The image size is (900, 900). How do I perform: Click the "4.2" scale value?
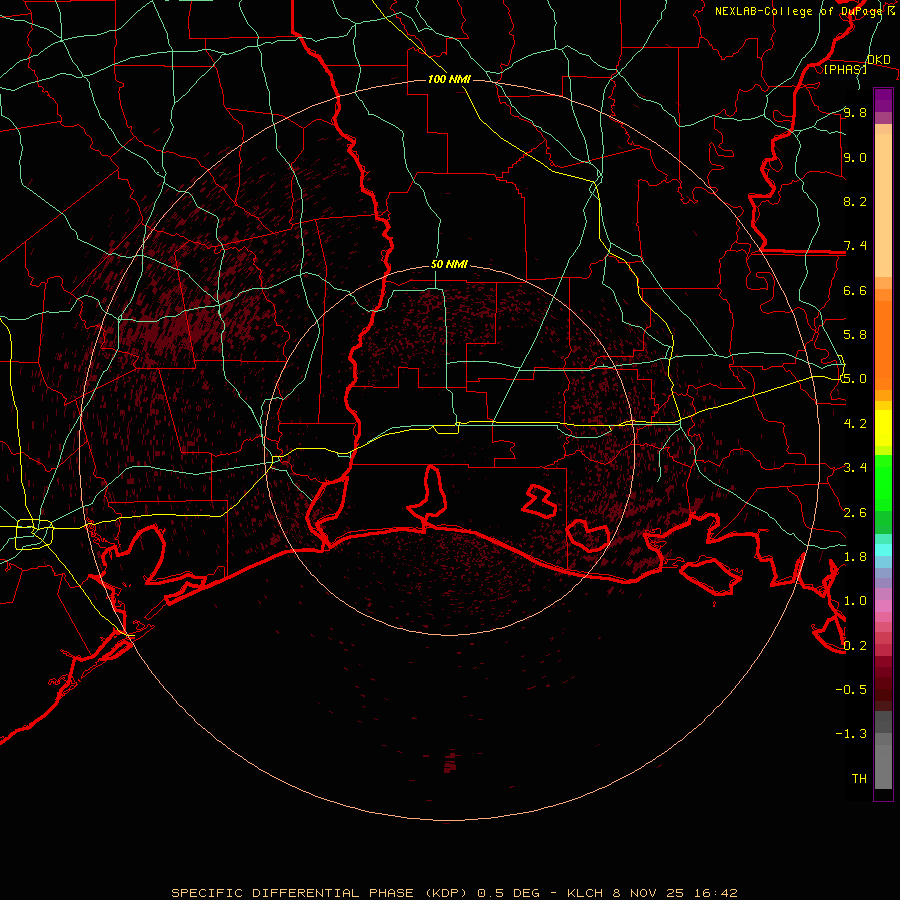855,424
